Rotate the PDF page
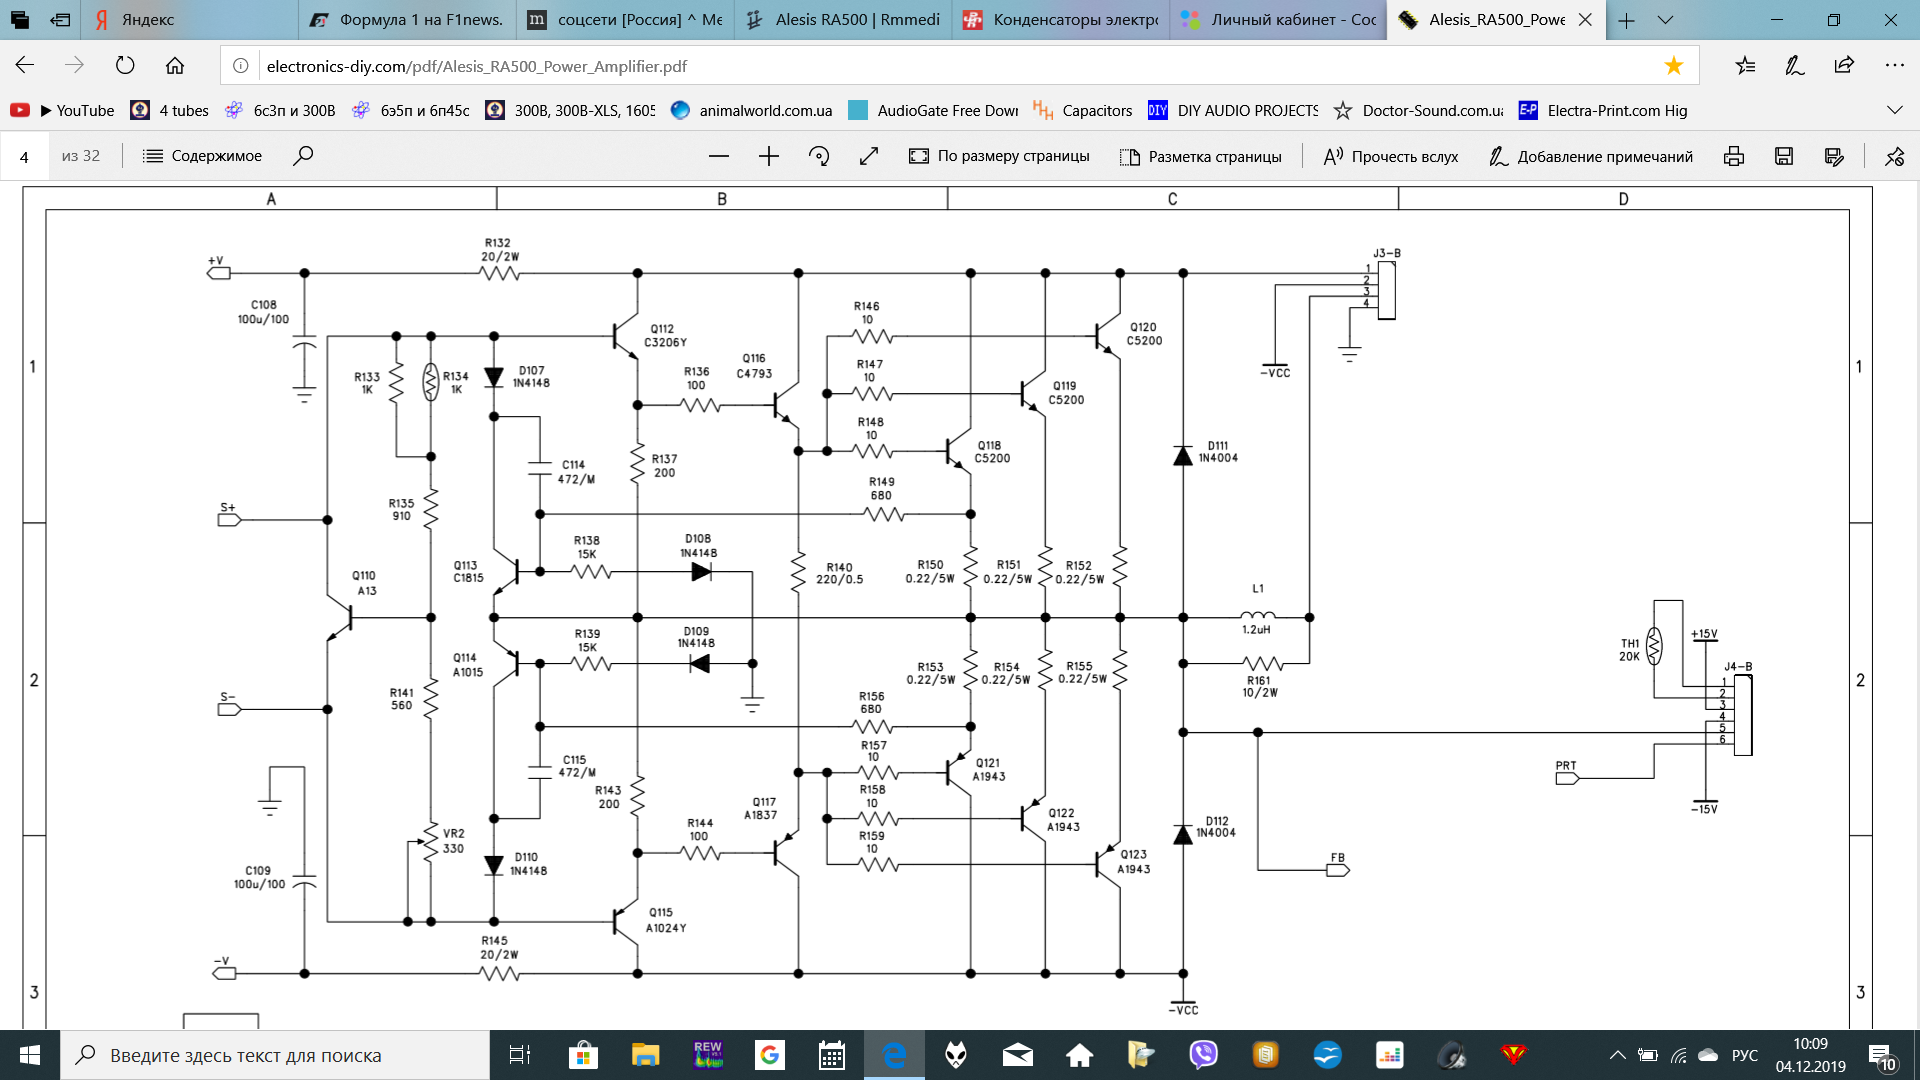This screenshot has height=1080, width=1920. [x=819, y=156]
